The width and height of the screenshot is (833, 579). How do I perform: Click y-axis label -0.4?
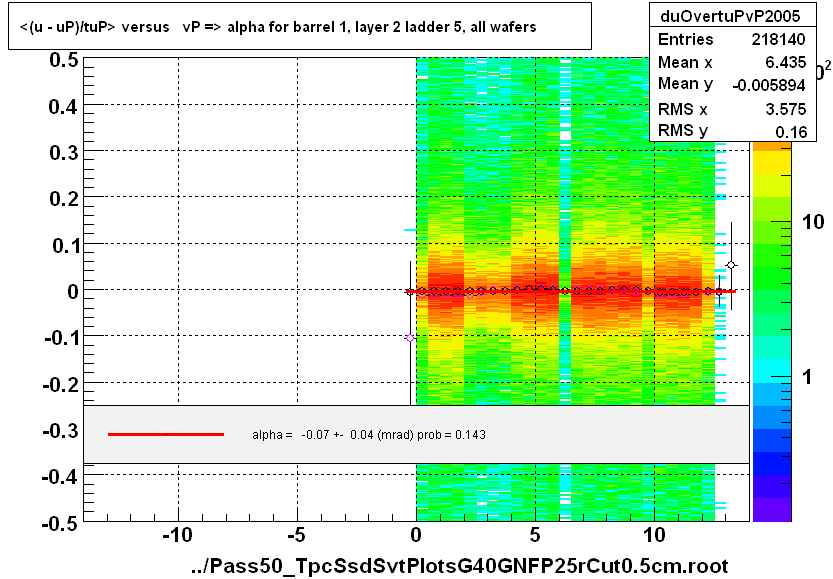[61, 476]
